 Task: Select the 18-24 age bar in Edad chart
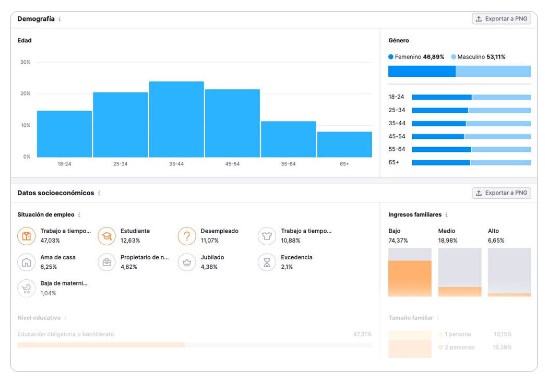(x=64, y=134)
